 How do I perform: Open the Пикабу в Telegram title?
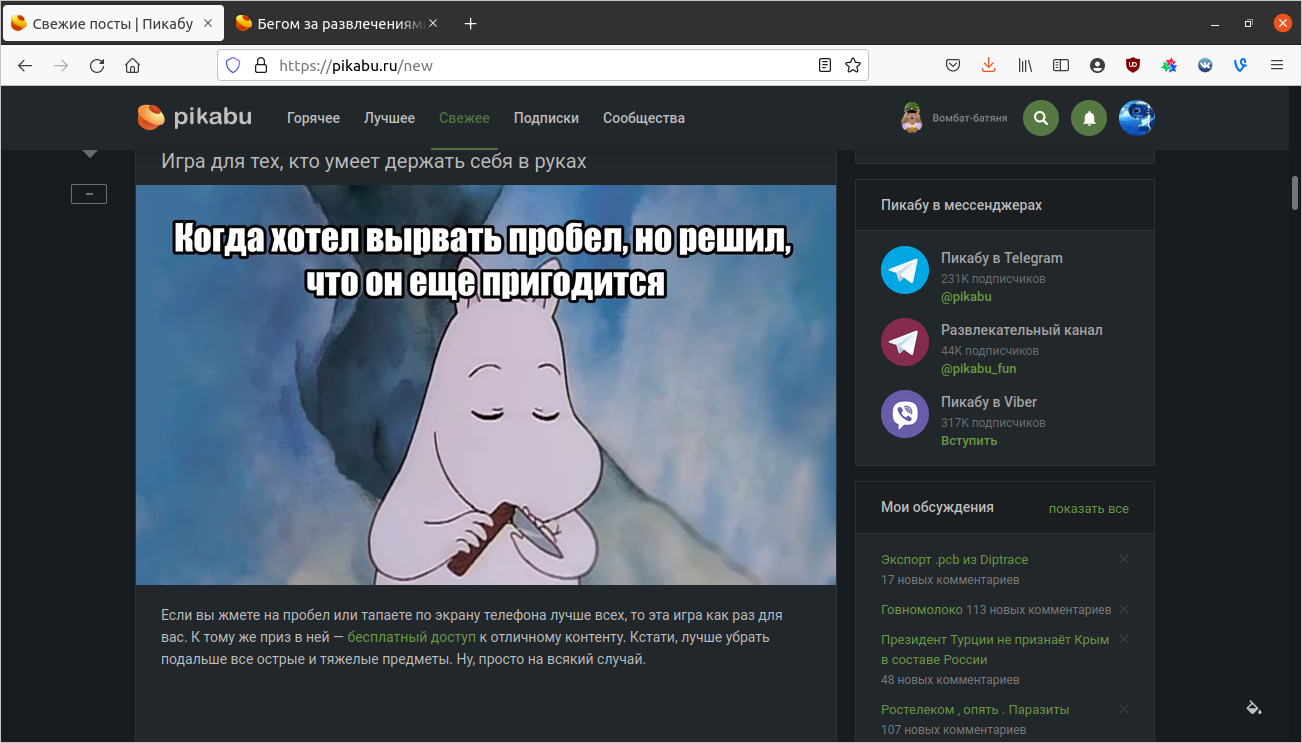(x=1002, y=258)
